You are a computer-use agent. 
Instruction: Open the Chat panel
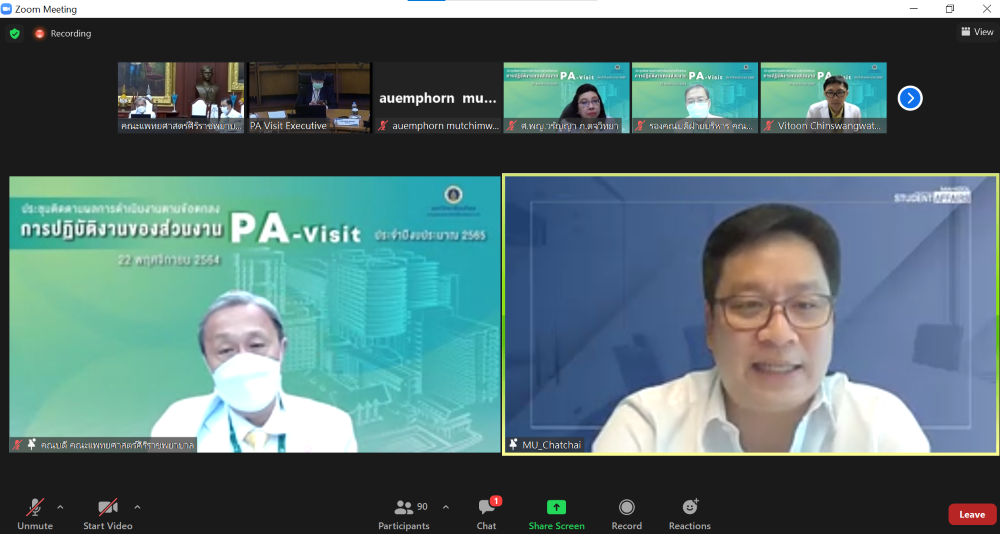[x=487, y=514]
